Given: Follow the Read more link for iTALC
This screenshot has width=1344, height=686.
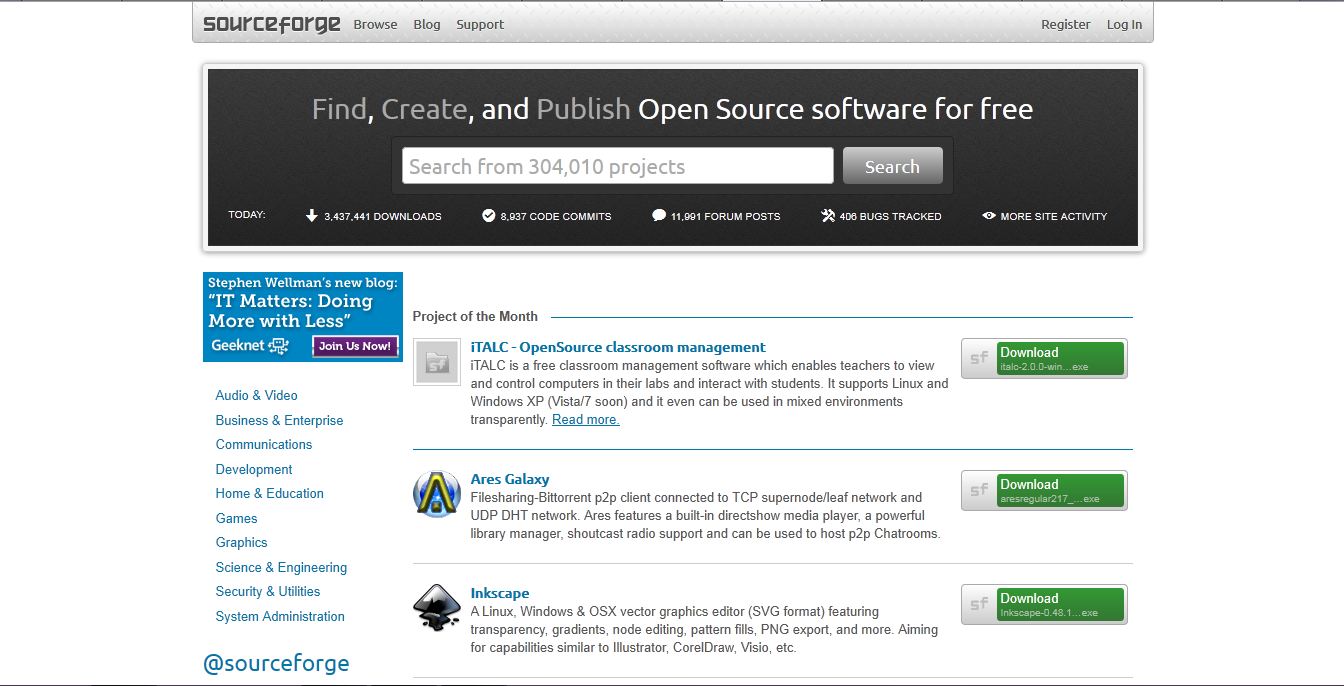Looking at the screenshot, I should click(x=586, y=420).
